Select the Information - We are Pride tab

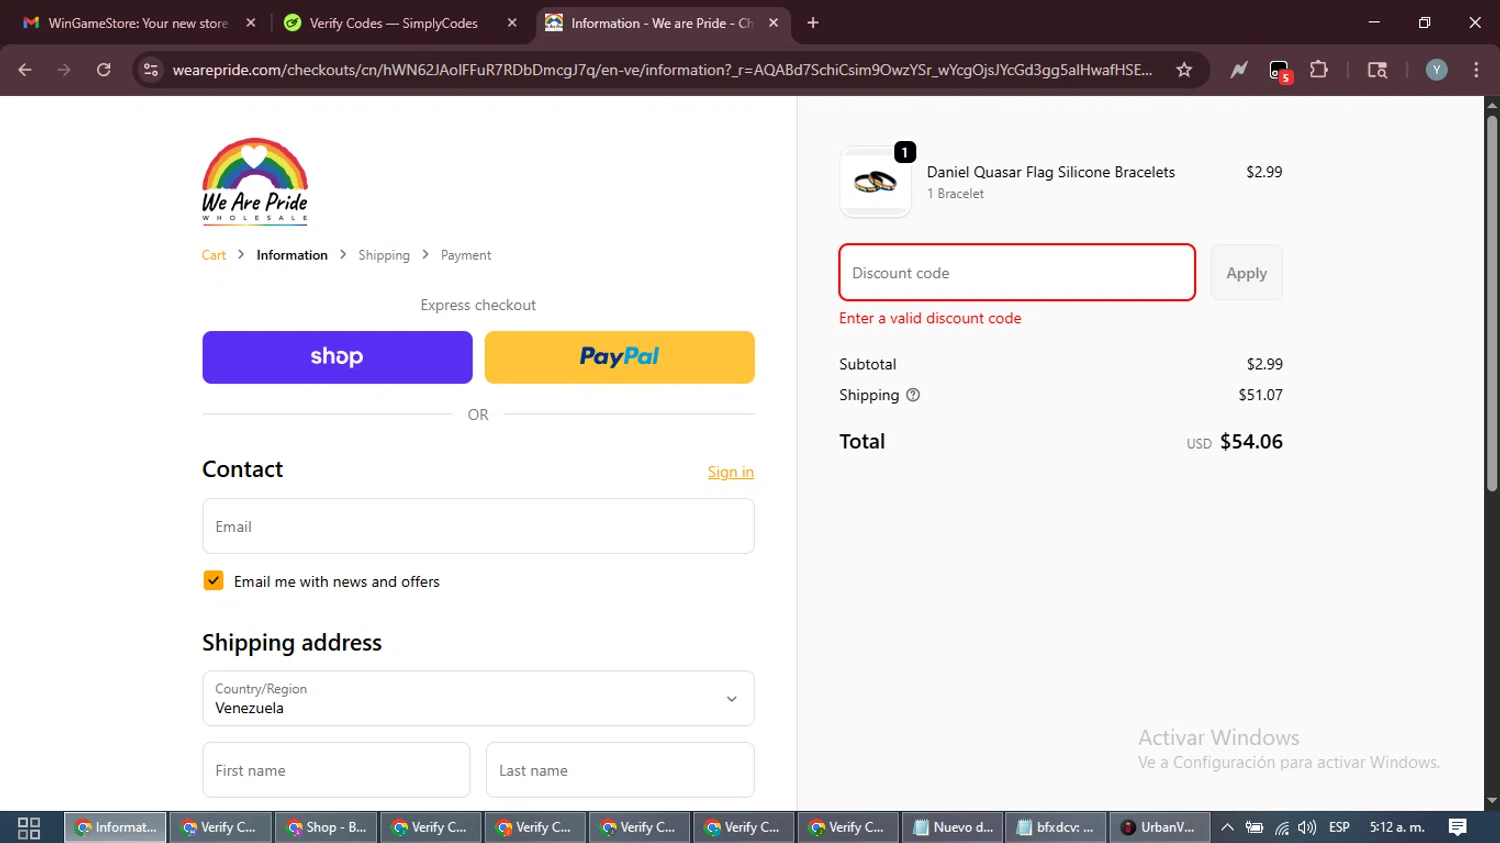pos(661,23)
